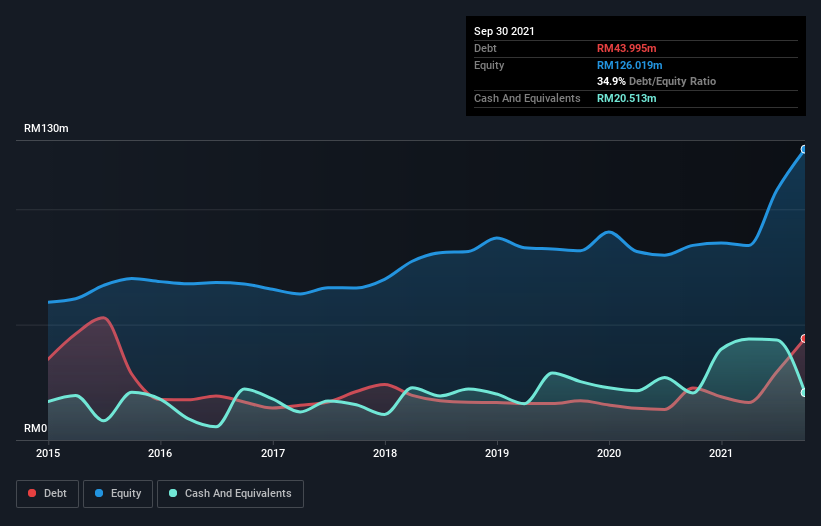The image size is (821, 526).
Task: Select the Equity endpoint marker on chart
Action: 804,150
